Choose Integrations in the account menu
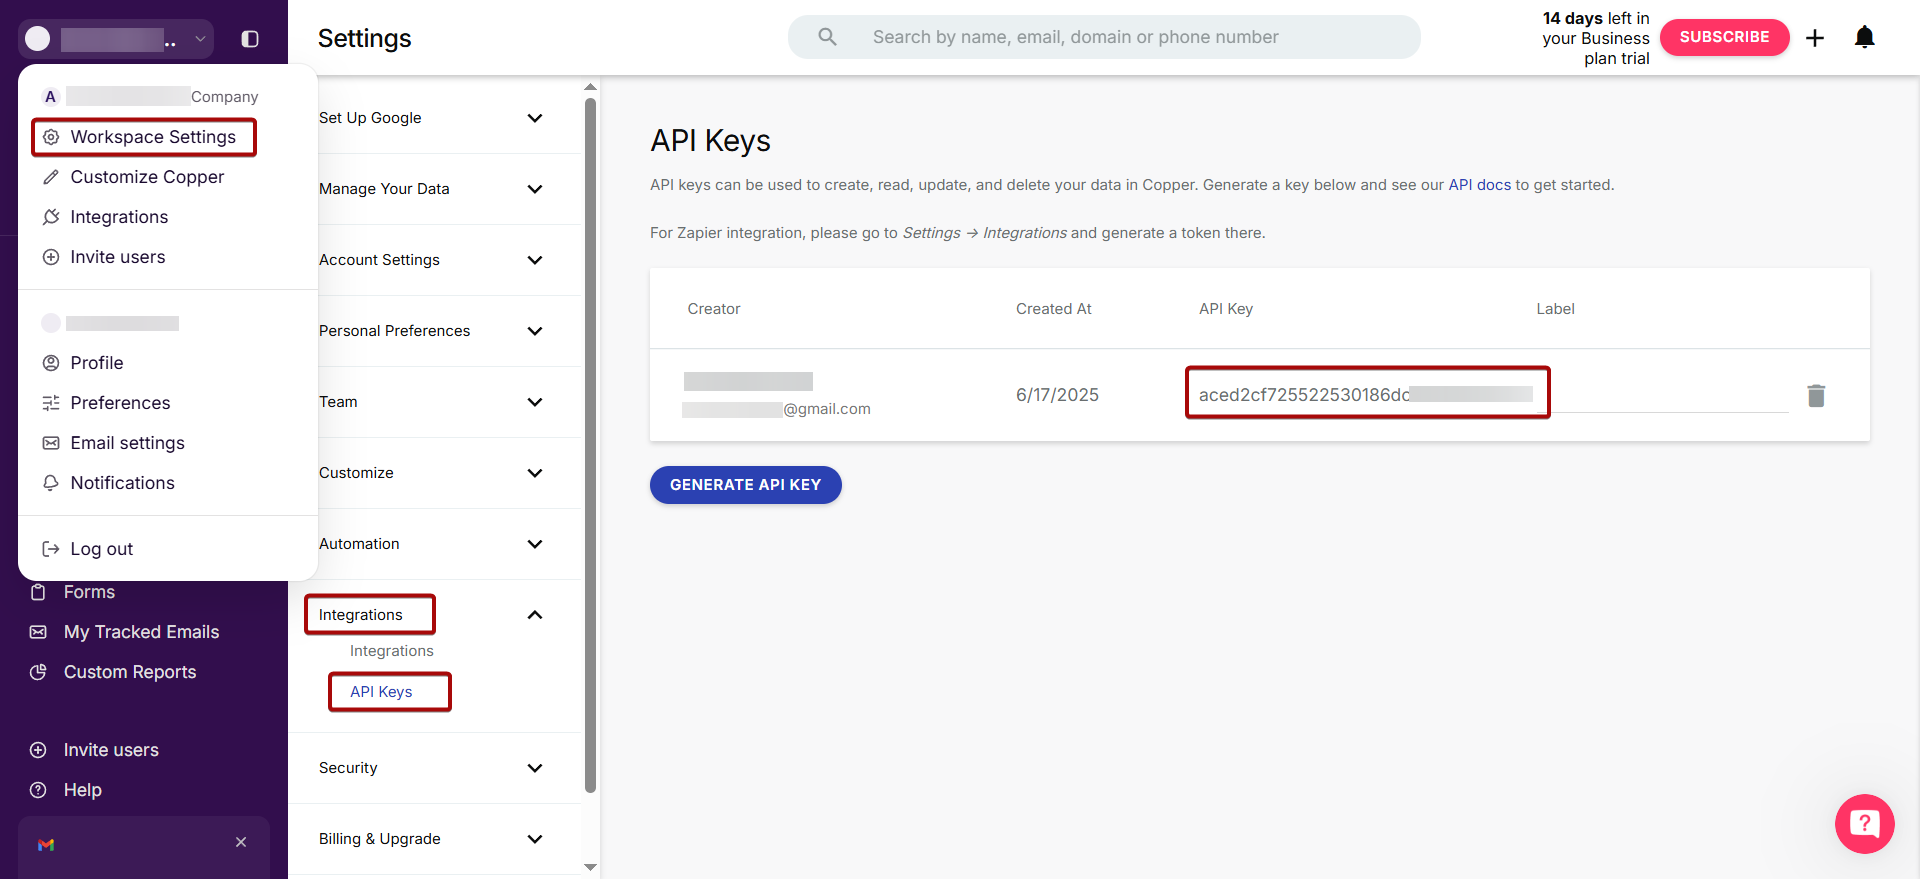This screenshot has height=879, width=1920. [x=119, y=217]
